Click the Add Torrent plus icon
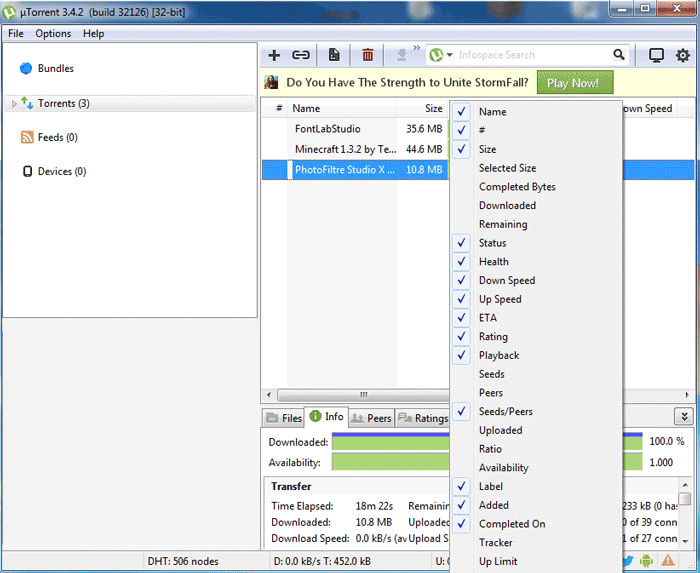700x573 pixels. pos(274,55)
